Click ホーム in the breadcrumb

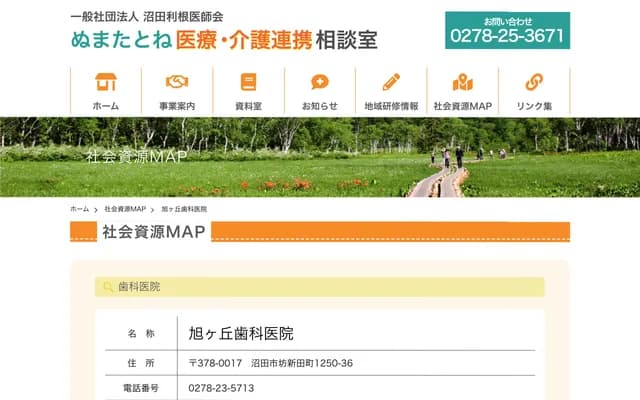(x=79, y=209)
